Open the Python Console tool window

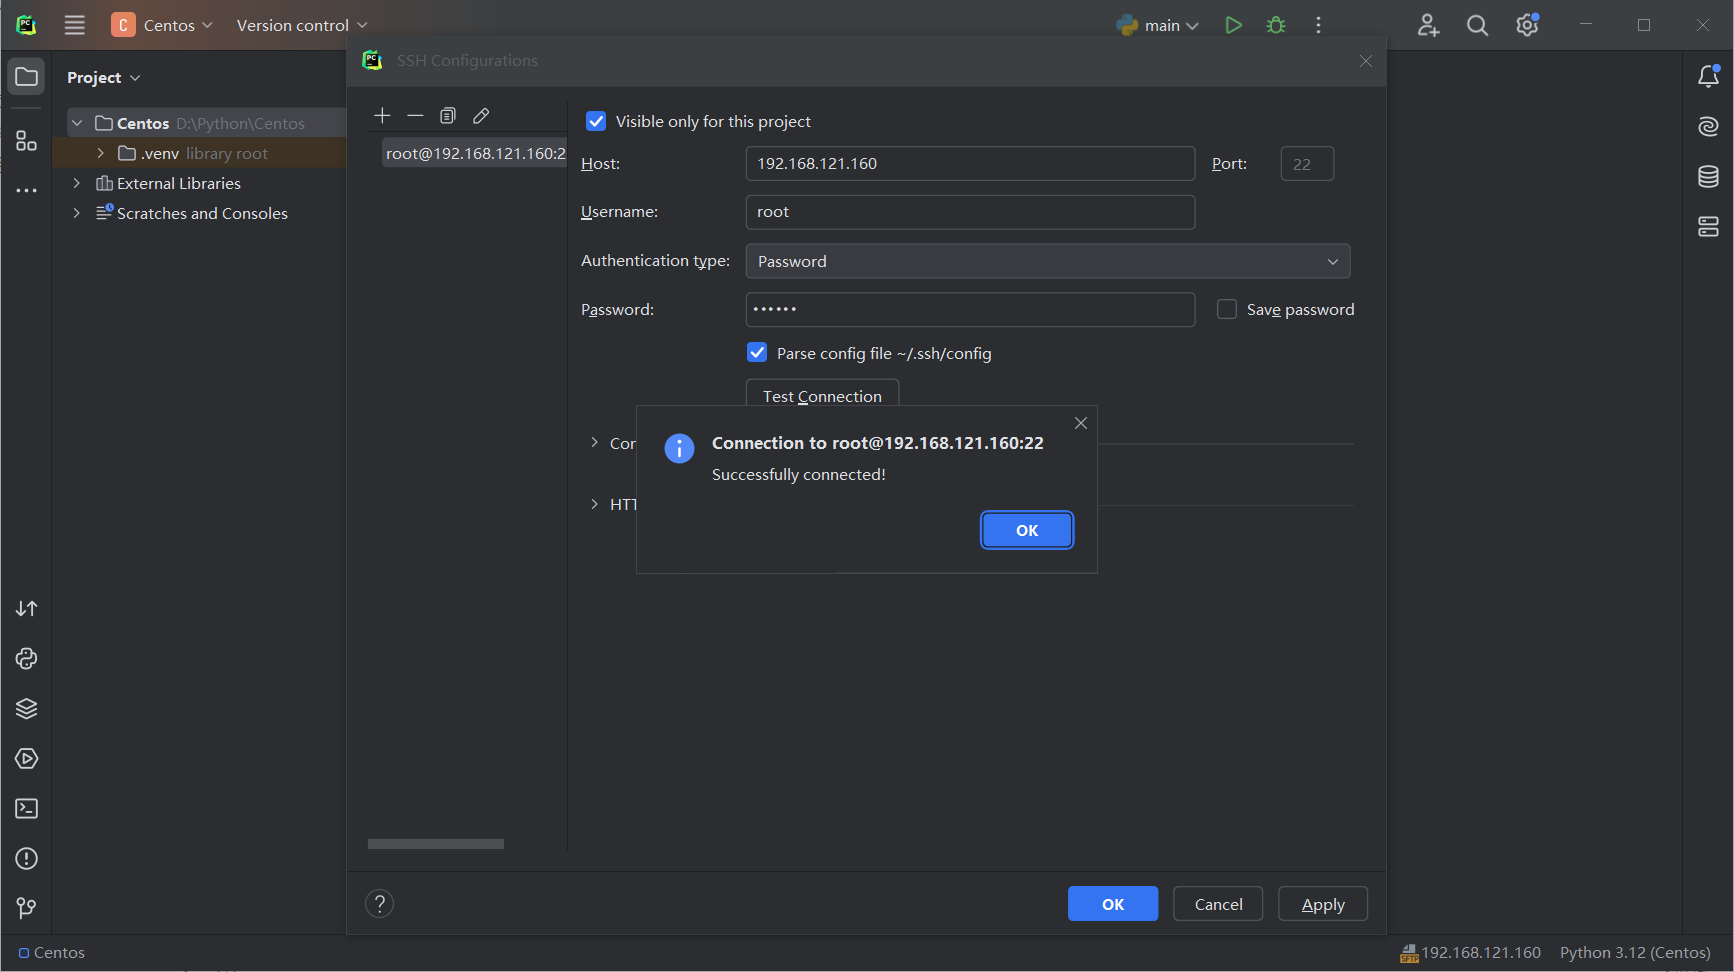(27, 659)
